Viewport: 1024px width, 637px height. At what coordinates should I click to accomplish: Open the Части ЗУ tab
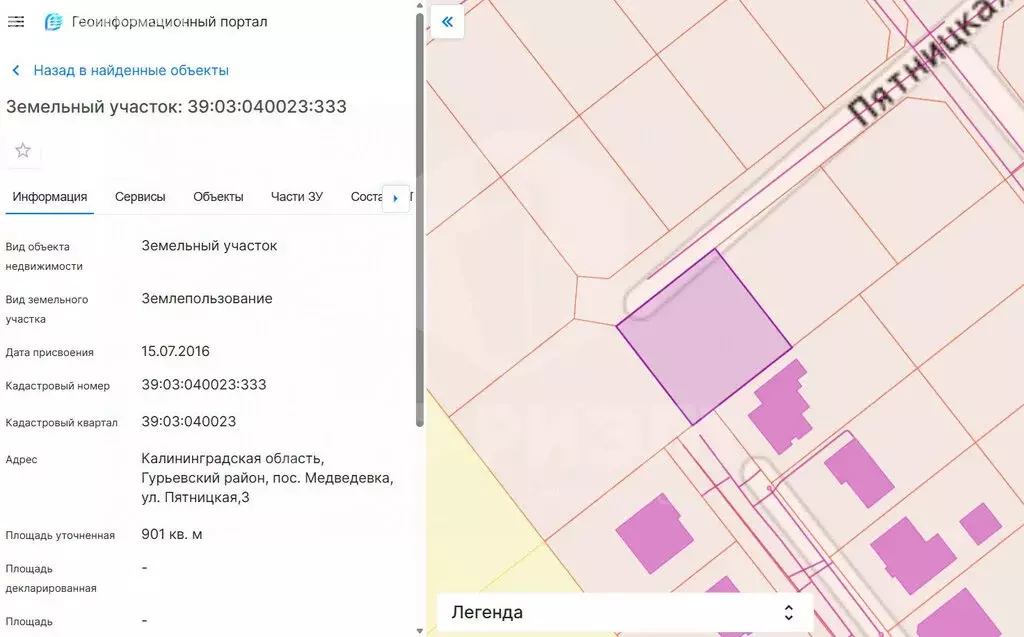tap(297, 197)
